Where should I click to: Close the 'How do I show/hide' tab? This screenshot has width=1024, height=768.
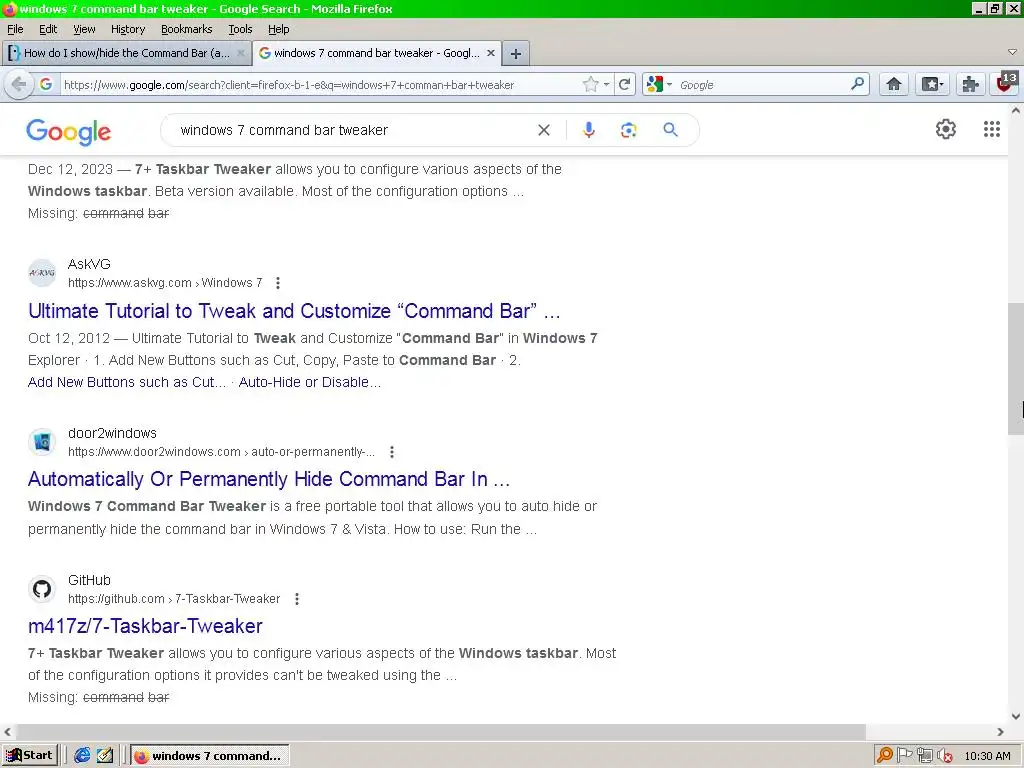click(x=240, y=53)
